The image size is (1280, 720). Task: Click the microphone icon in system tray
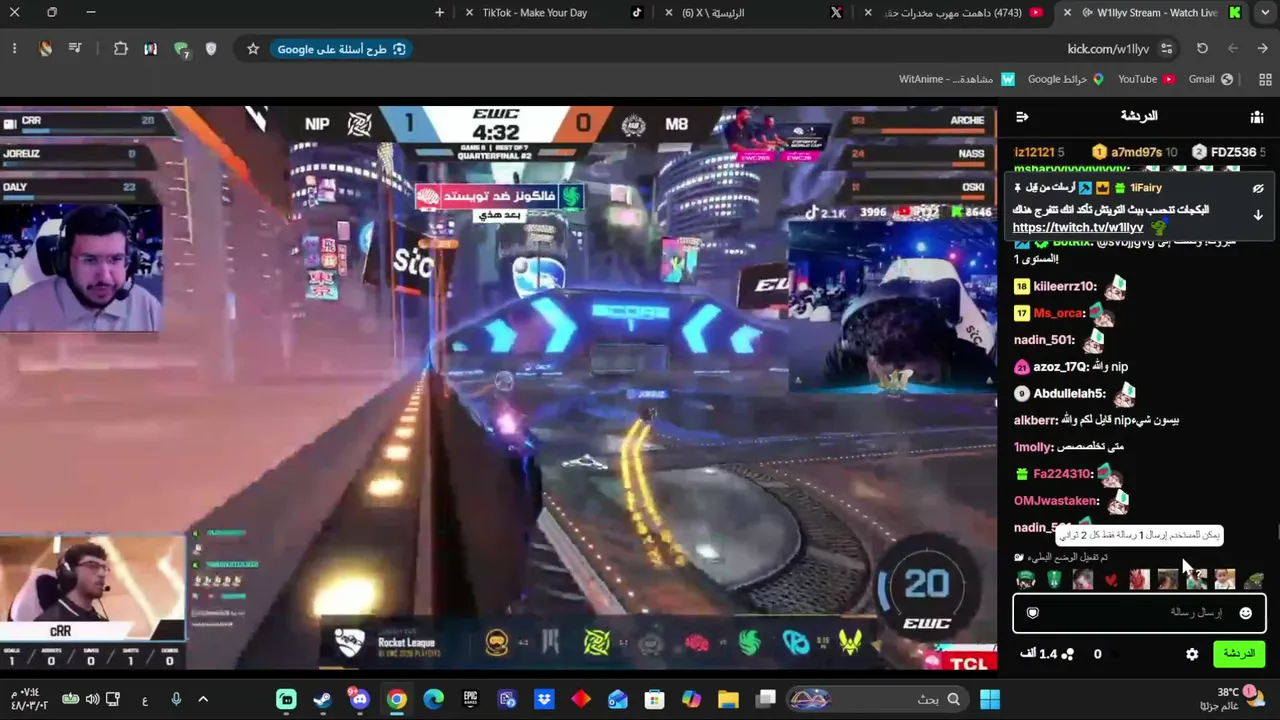click(176, 699)
